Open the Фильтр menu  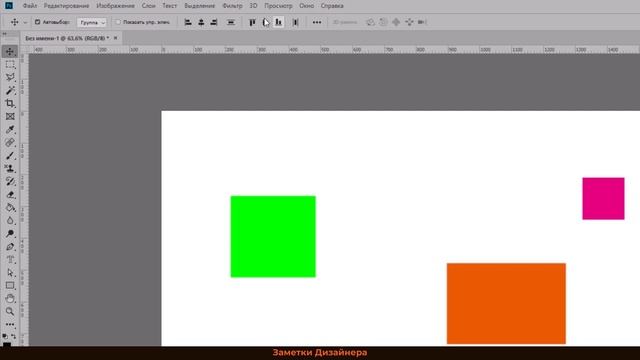coord(232,6)
